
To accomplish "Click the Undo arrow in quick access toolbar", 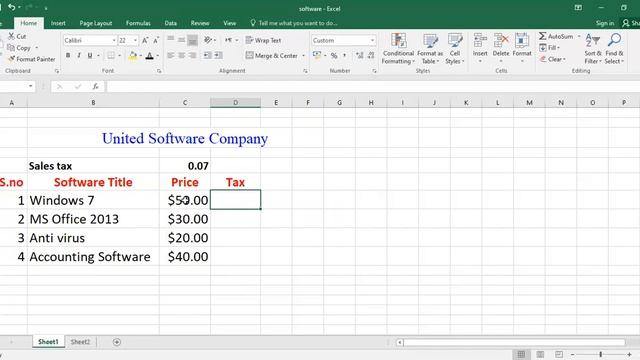I will [11, 7].
